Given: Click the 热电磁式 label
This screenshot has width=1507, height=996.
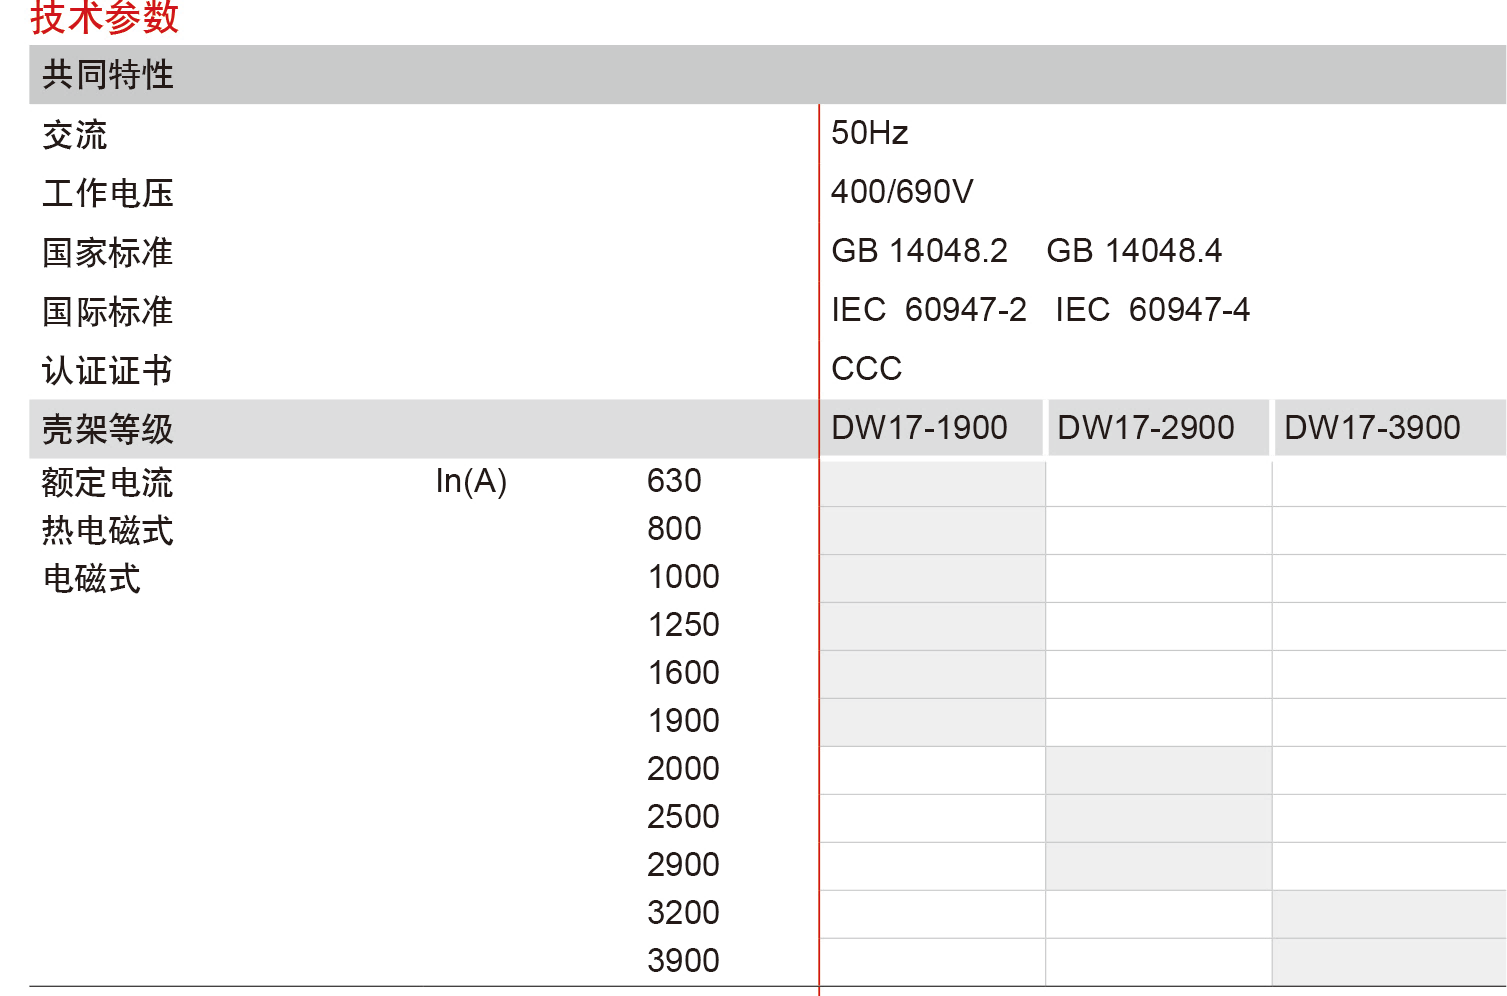Looking at the screenshot, I should pyautogui.click(x=108, y=530).
